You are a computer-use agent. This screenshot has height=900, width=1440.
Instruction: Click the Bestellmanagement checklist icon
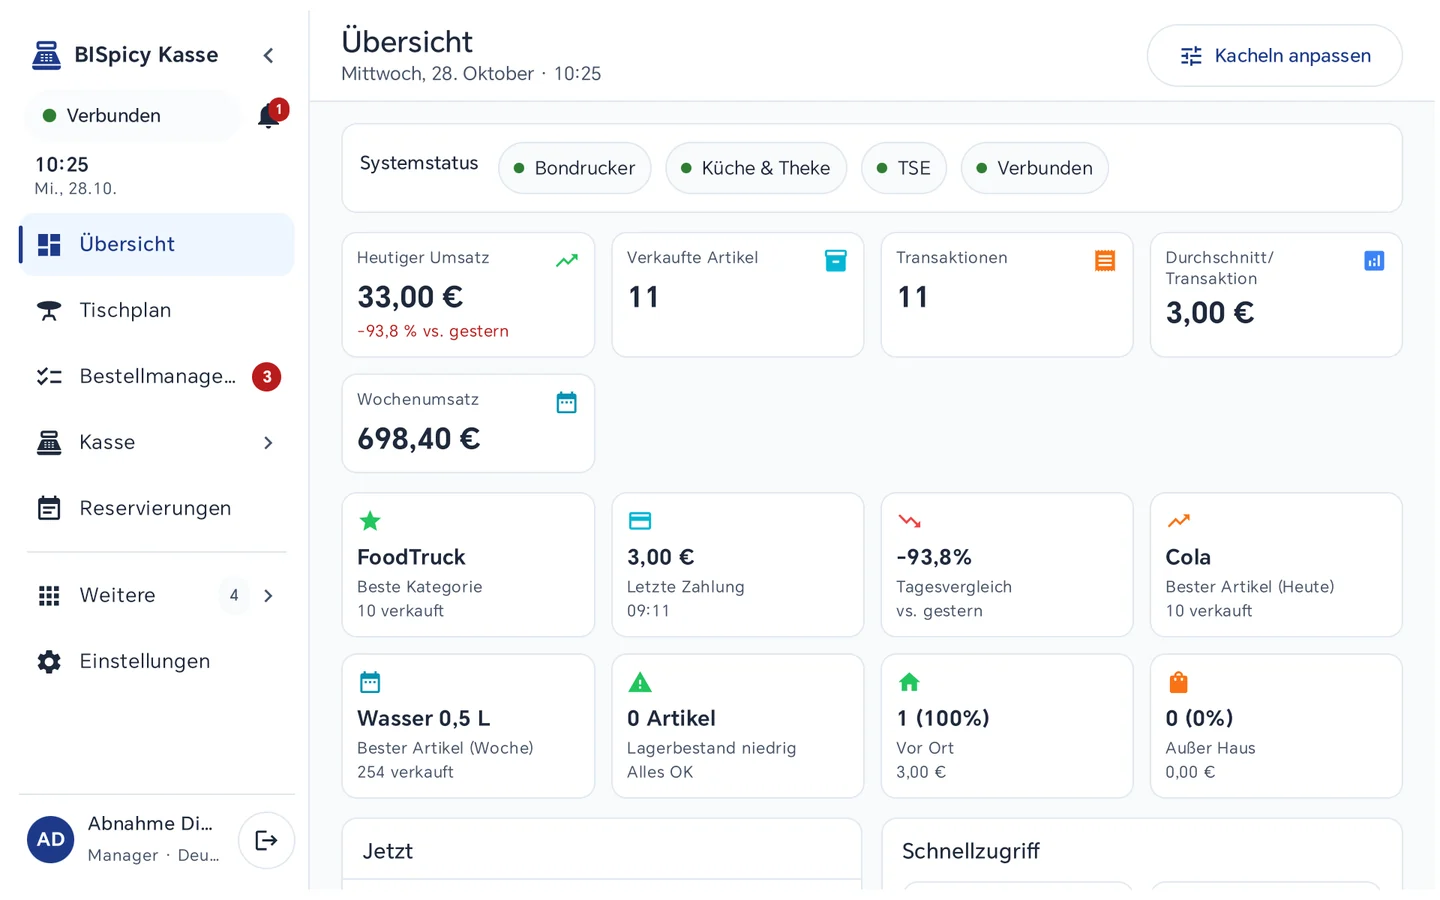[49, 377]
